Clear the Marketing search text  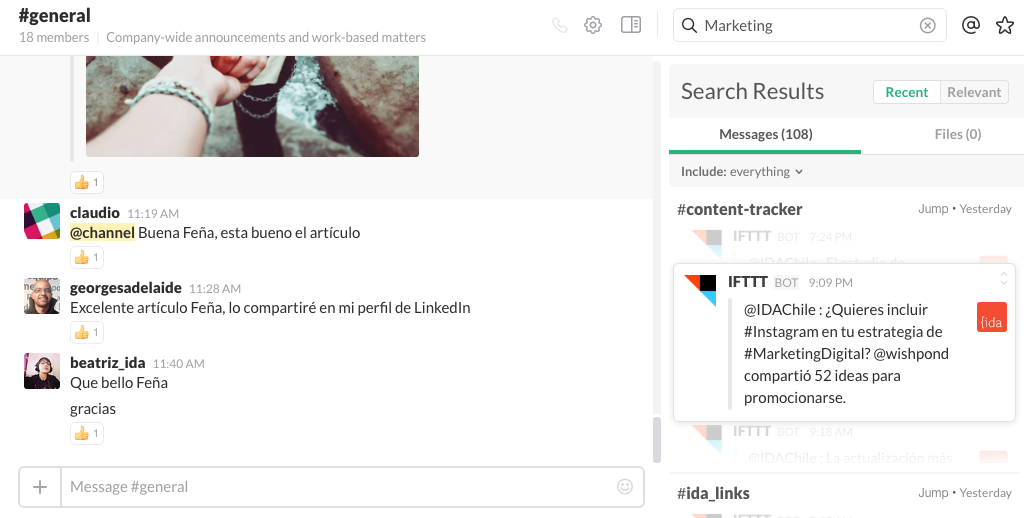click(x=927, y=26)
